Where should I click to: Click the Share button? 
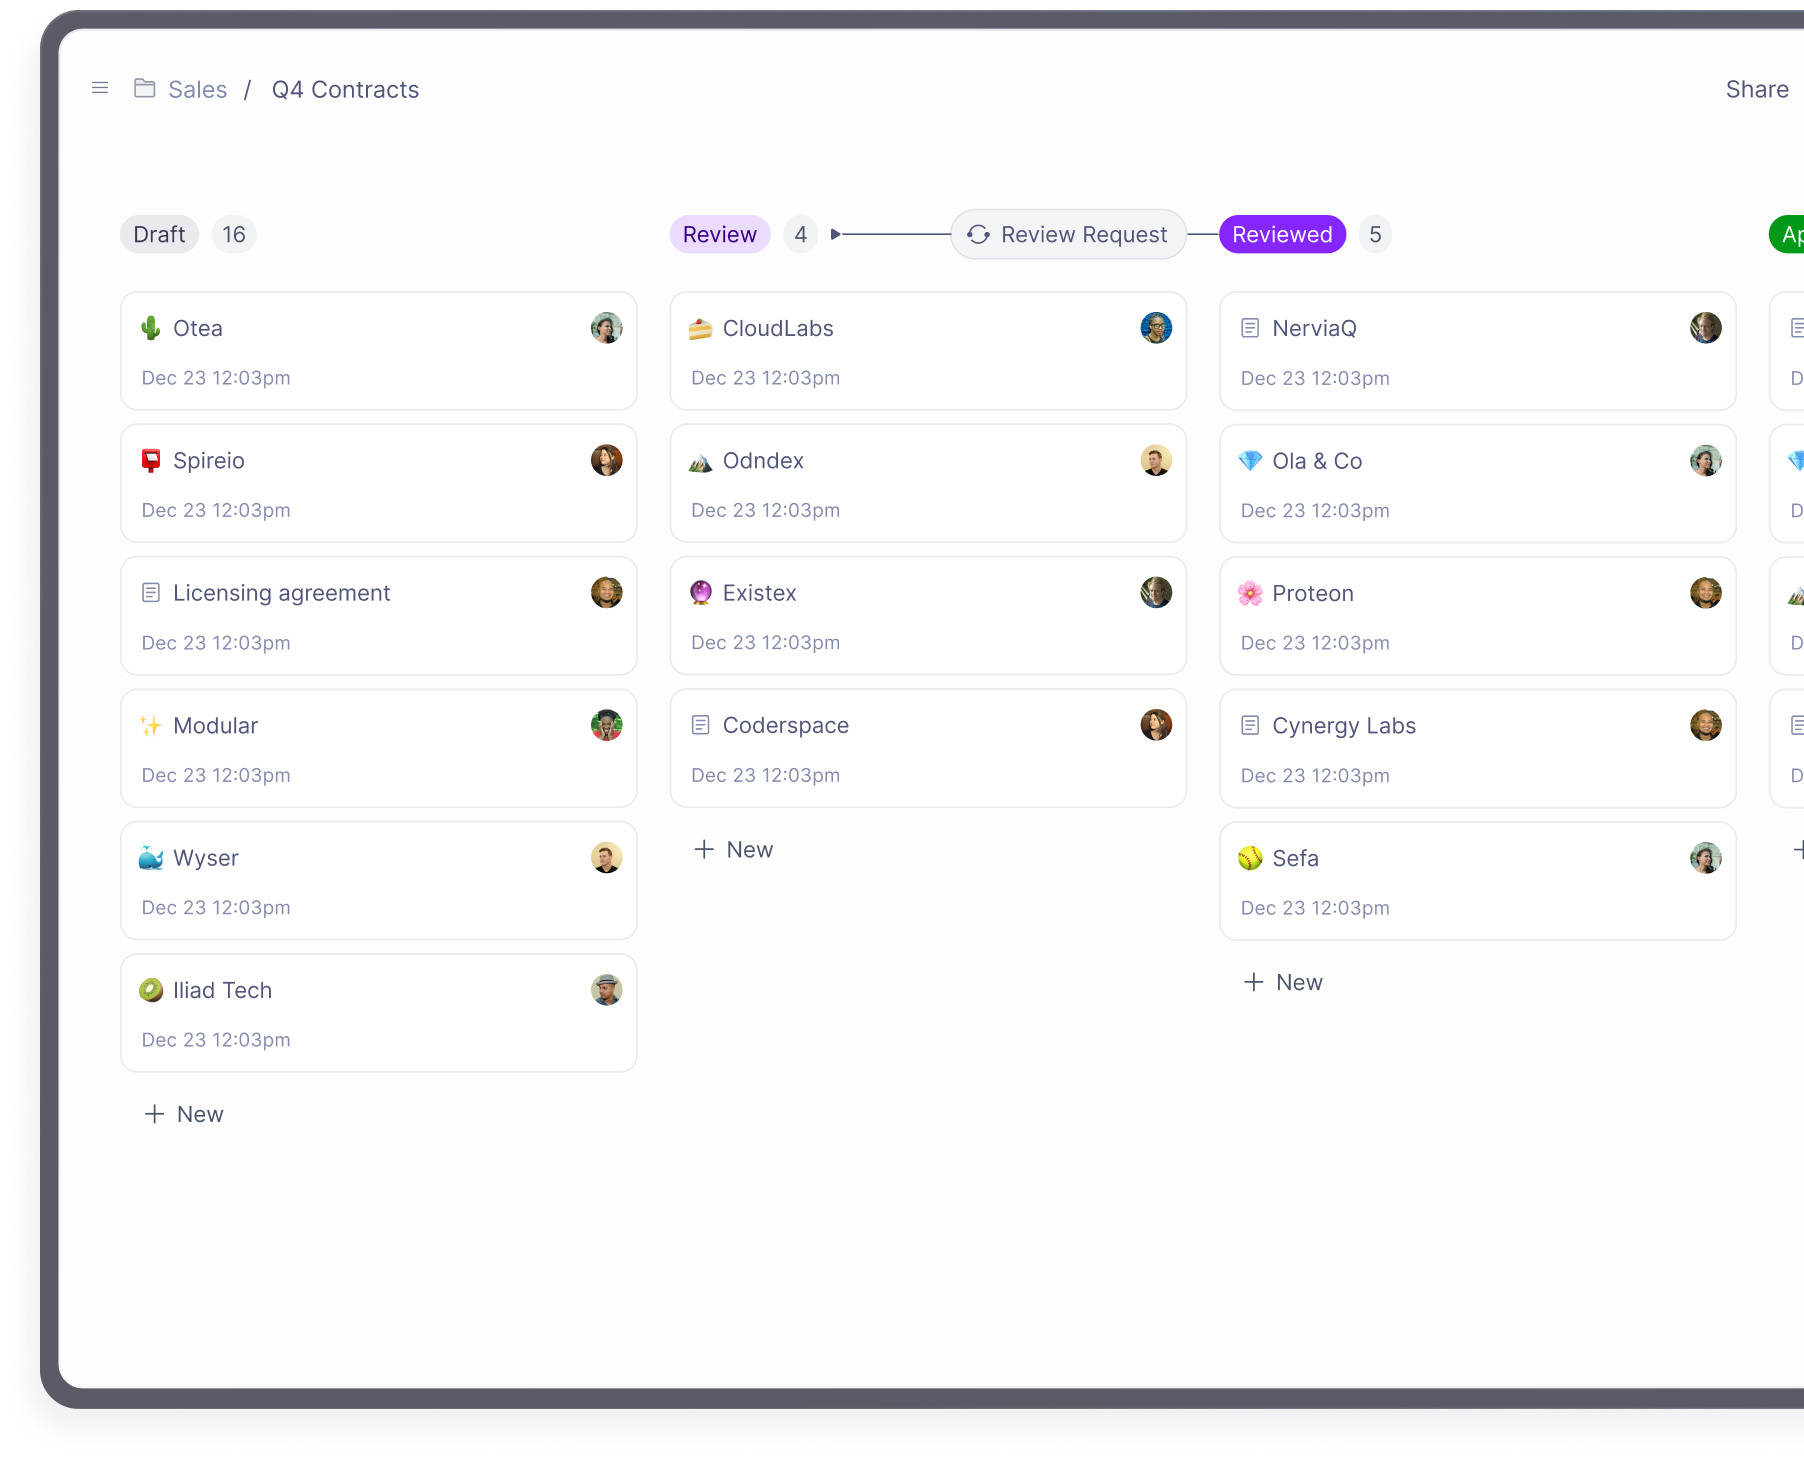[x=1757, y=90]
